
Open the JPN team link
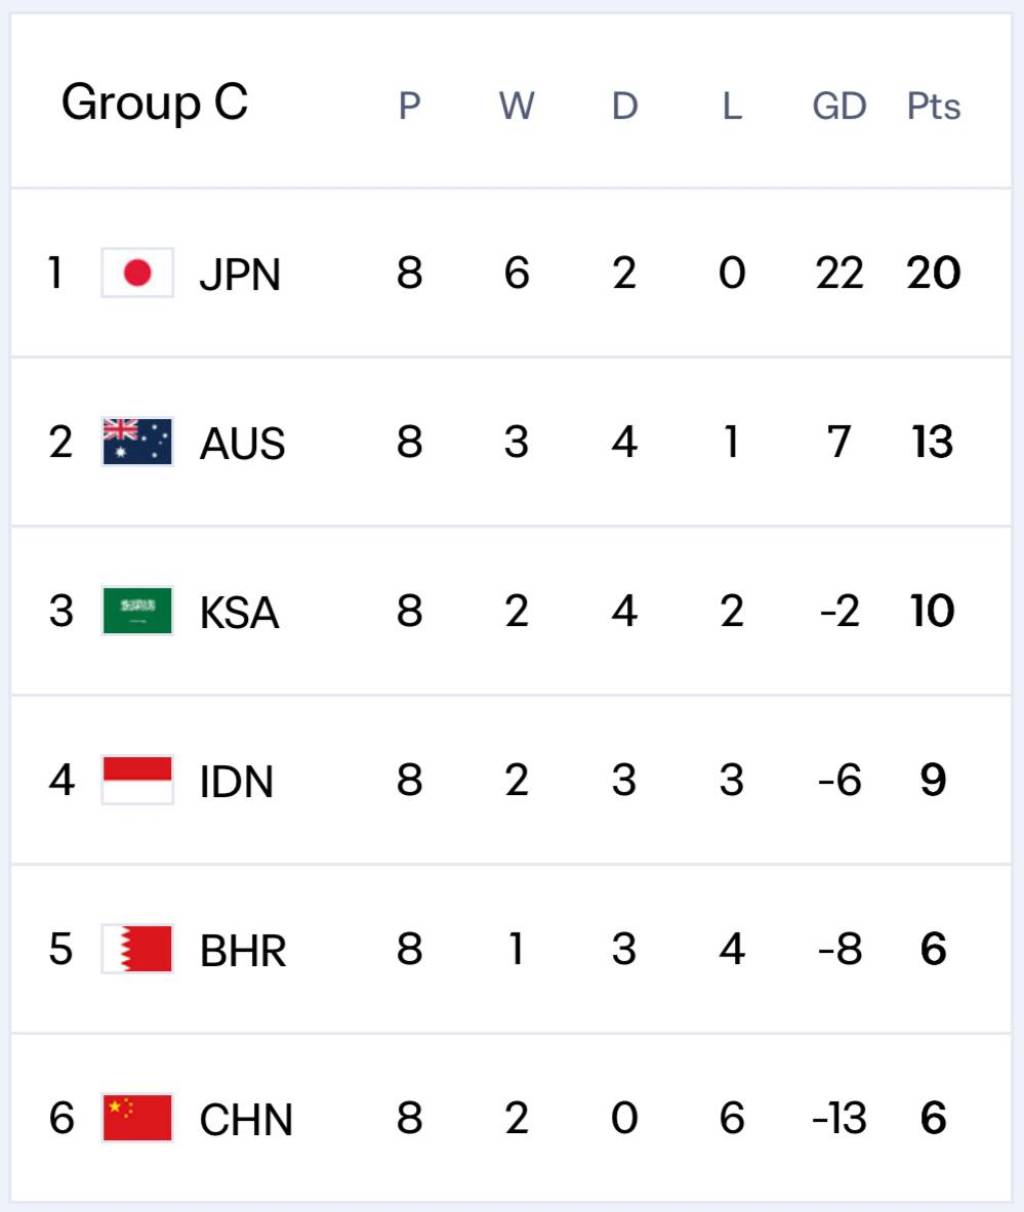tap(240, 274)
